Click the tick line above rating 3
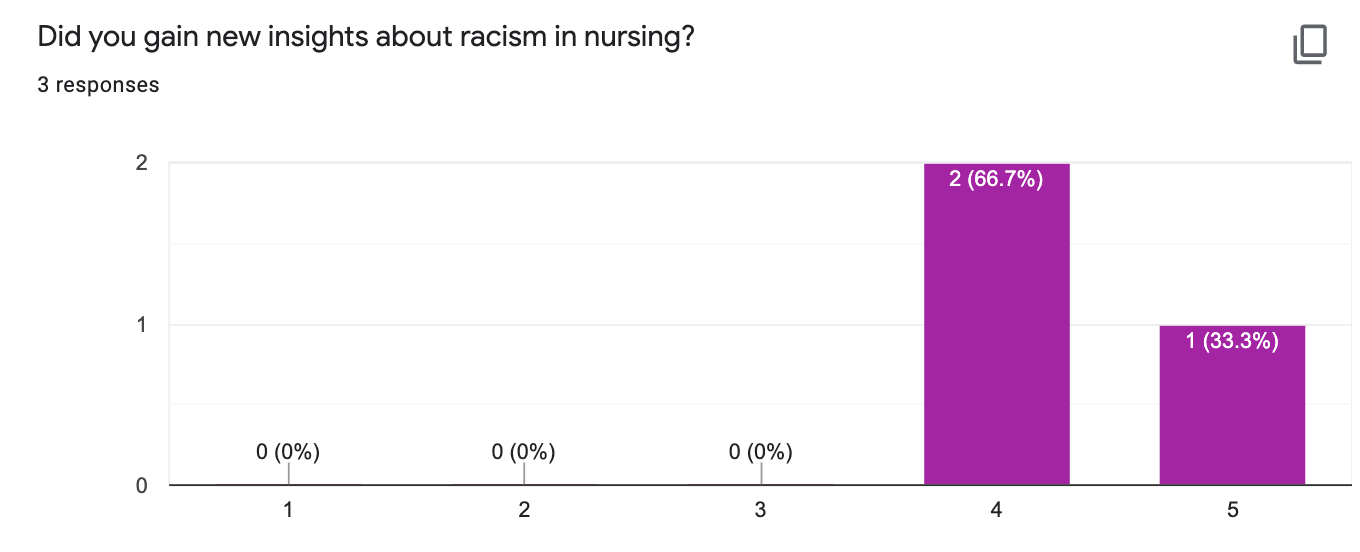Image resolution: width=1360 pixels, height=552 pixels. coord(760,474)
